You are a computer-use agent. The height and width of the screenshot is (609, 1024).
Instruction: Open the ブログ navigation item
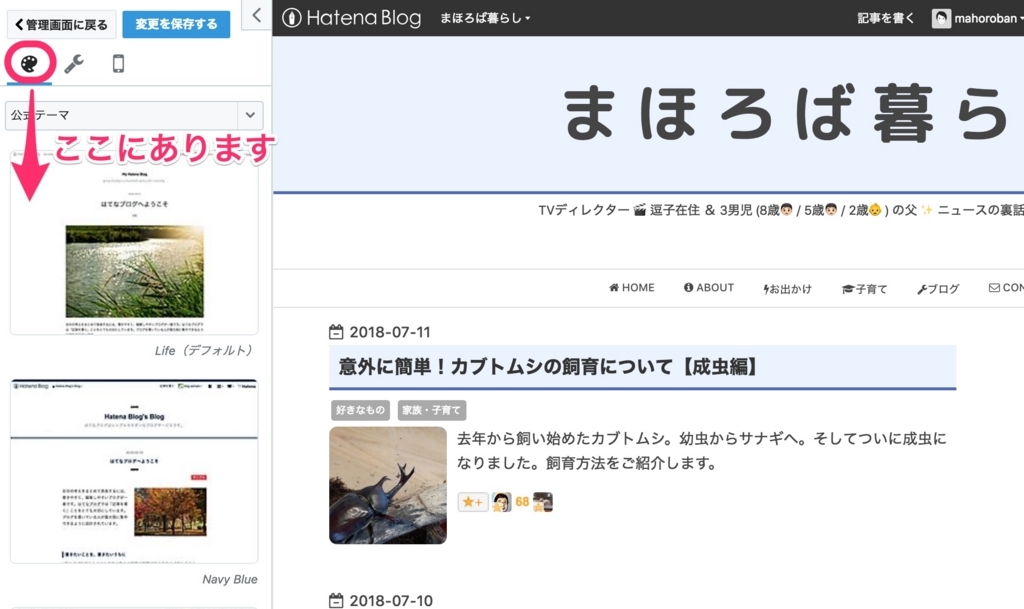[938, 289]
